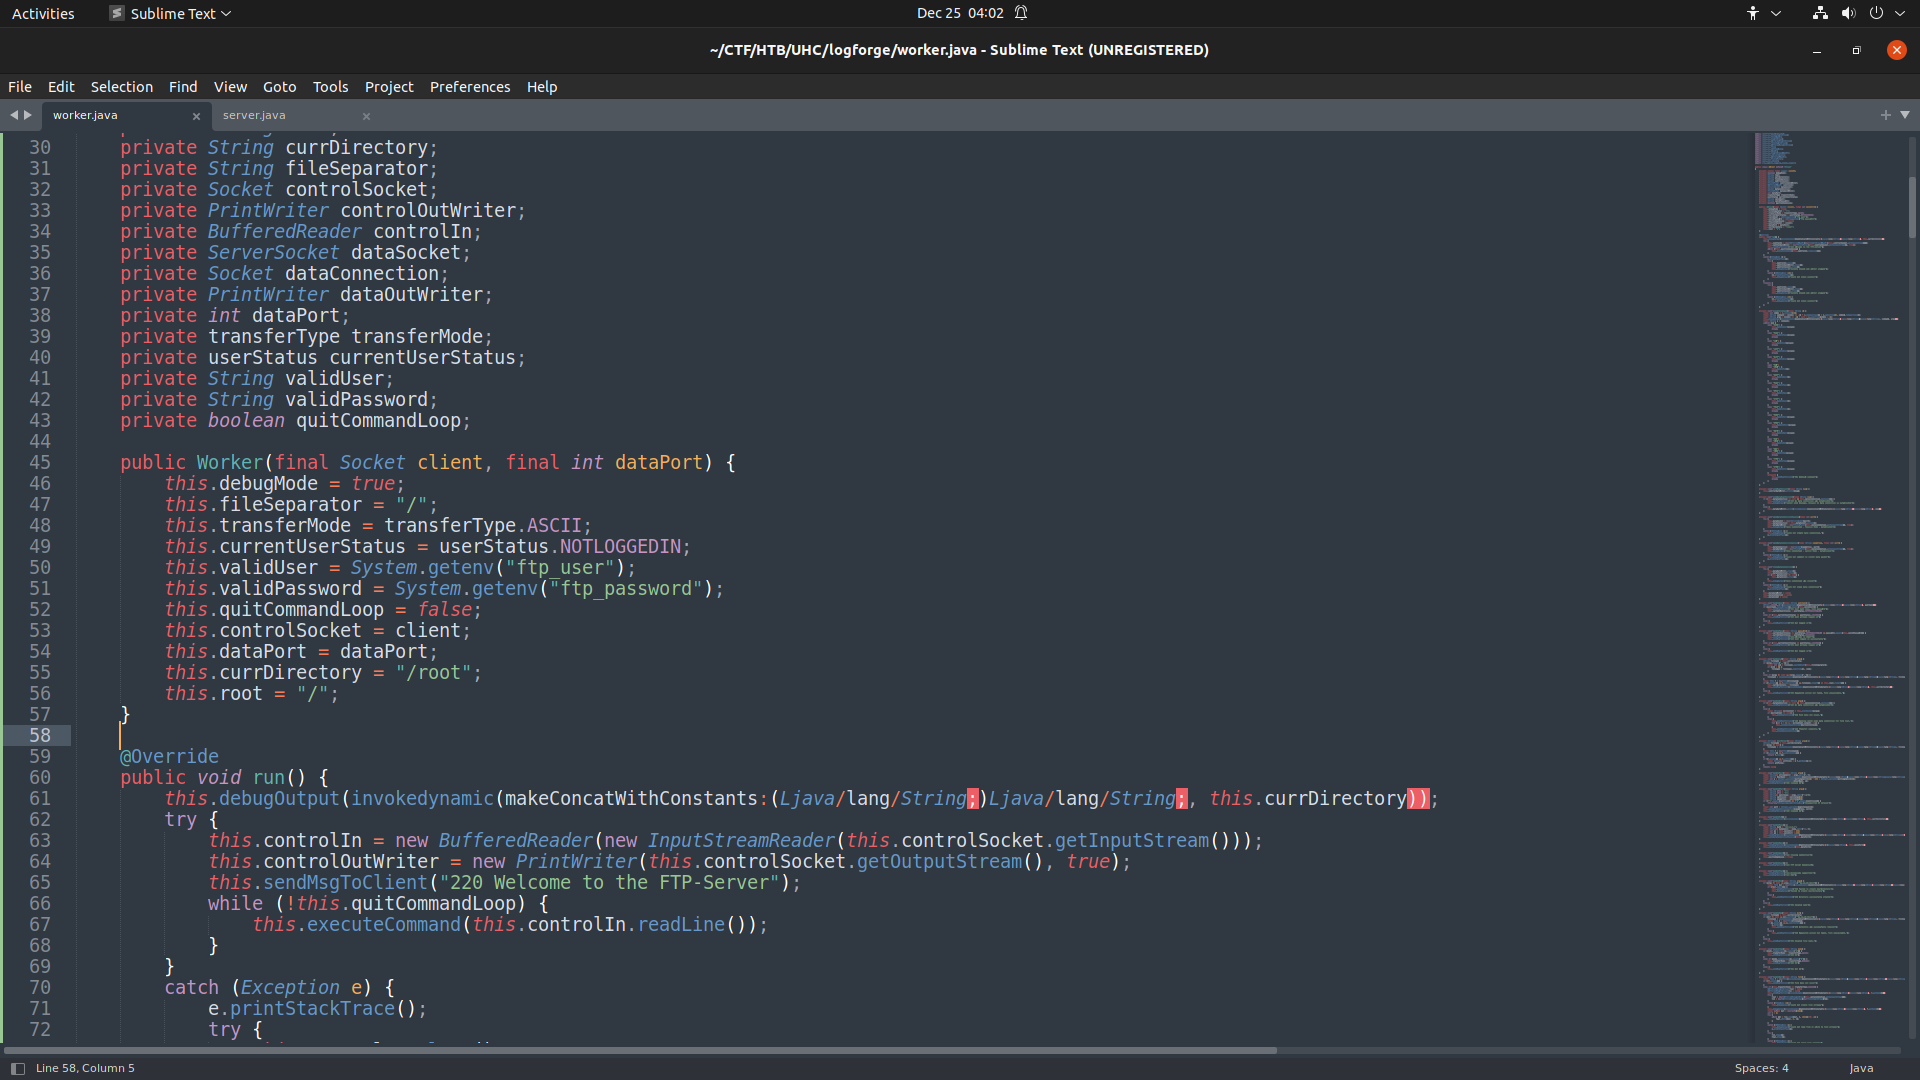Toggle the side bar status icon
This screenshot has height=1080, width=1920.
pyautogui.click(x=17, y=1068)
